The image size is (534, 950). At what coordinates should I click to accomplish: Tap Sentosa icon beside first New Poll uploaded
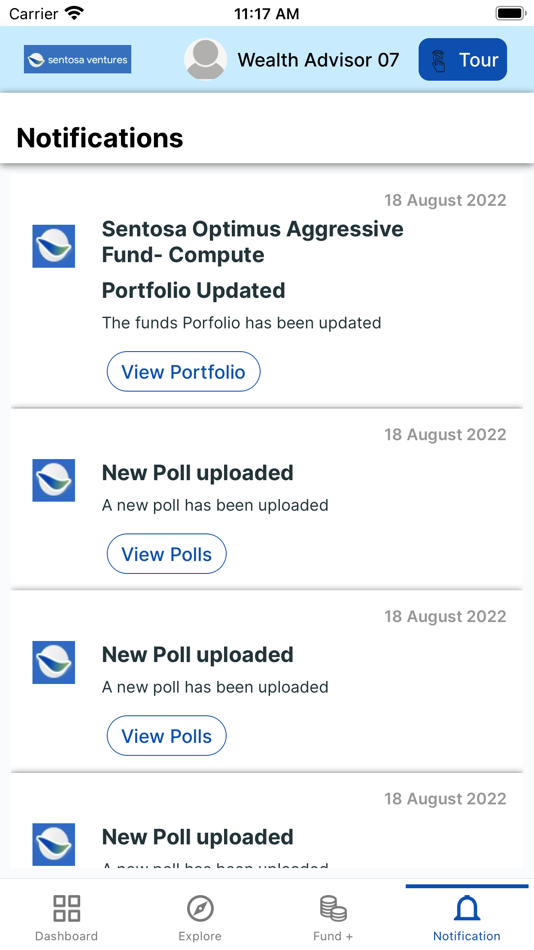tap(54, 480)
